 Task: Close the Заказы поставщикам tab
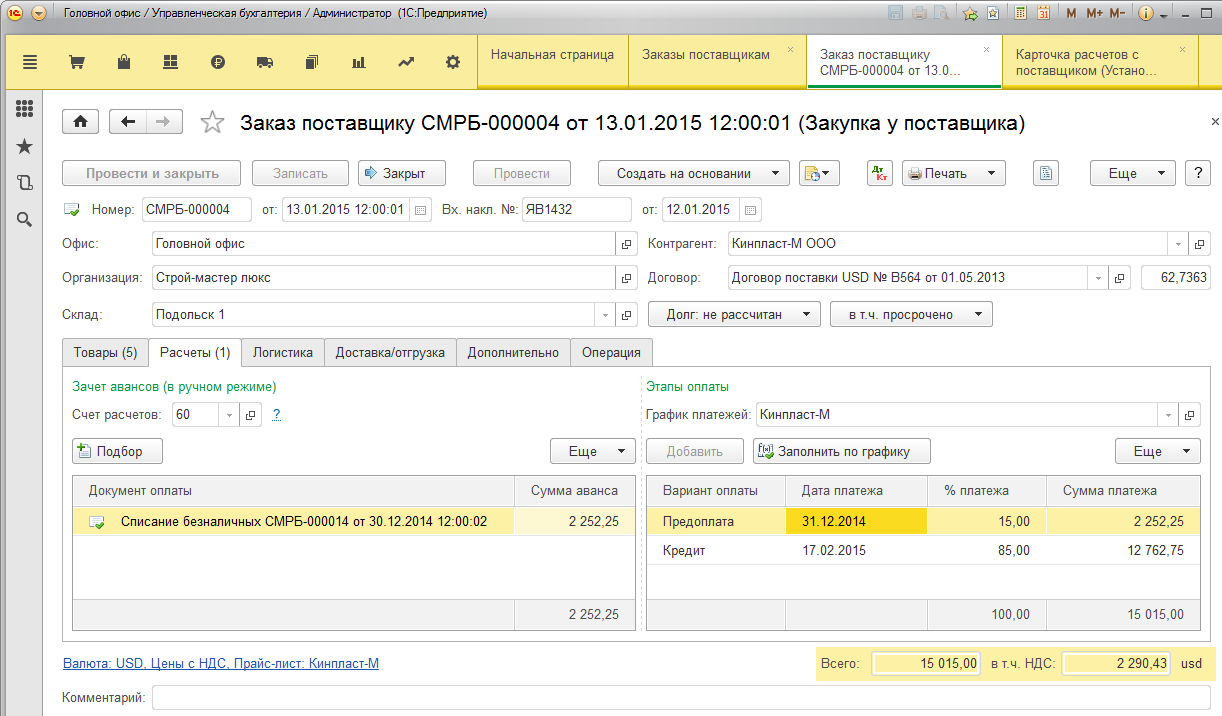(790, 49)
